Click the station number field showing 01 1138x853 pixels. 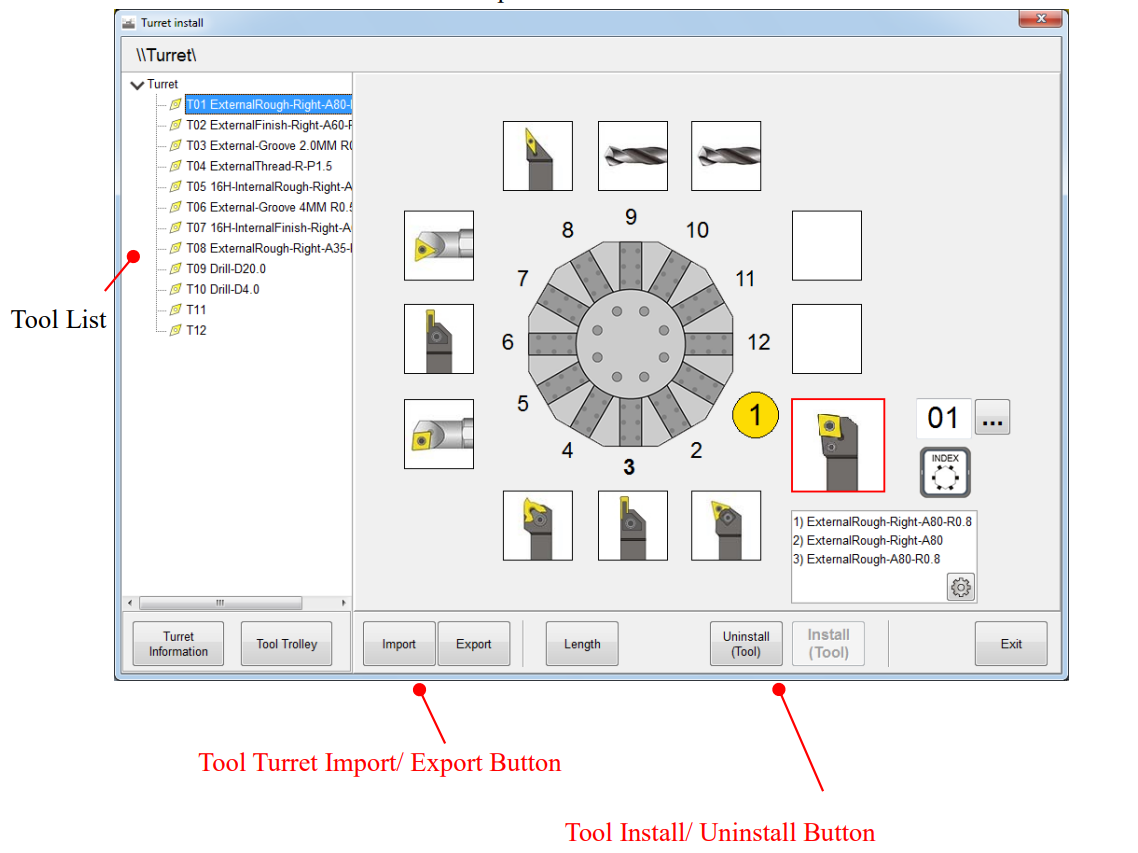pyautogui.click(x=943, y=418)
